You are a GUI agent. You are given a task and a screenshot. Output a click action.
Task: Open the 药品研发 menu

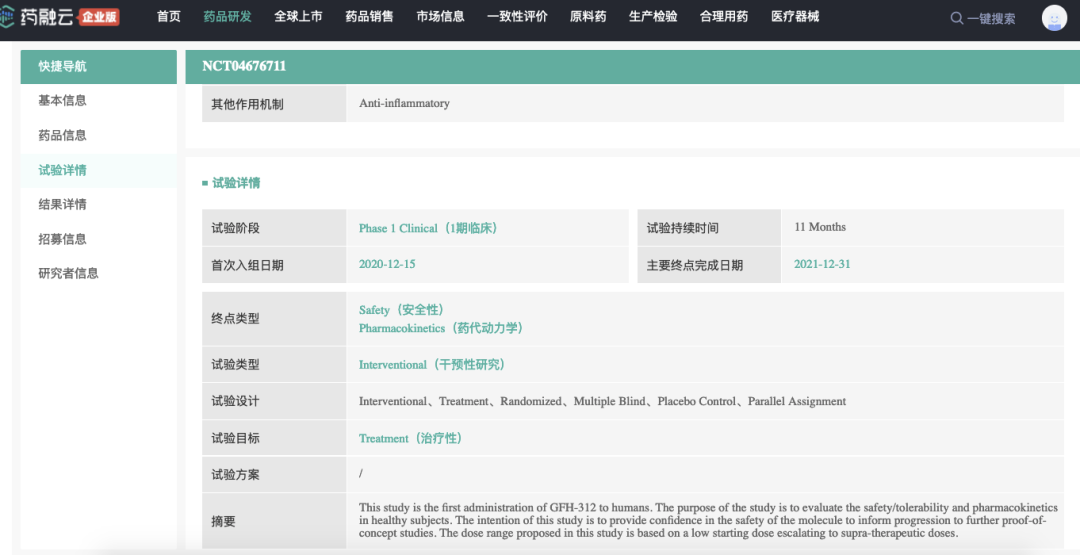(x=227, y=17)
